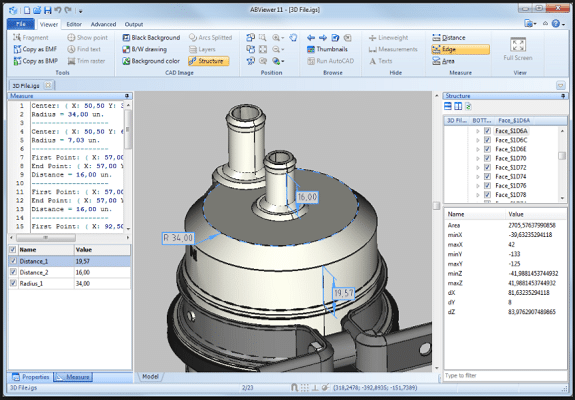This screenshot has height=400, width=575.
Task: Go to next file with right arrow
Action: (323, 37)
